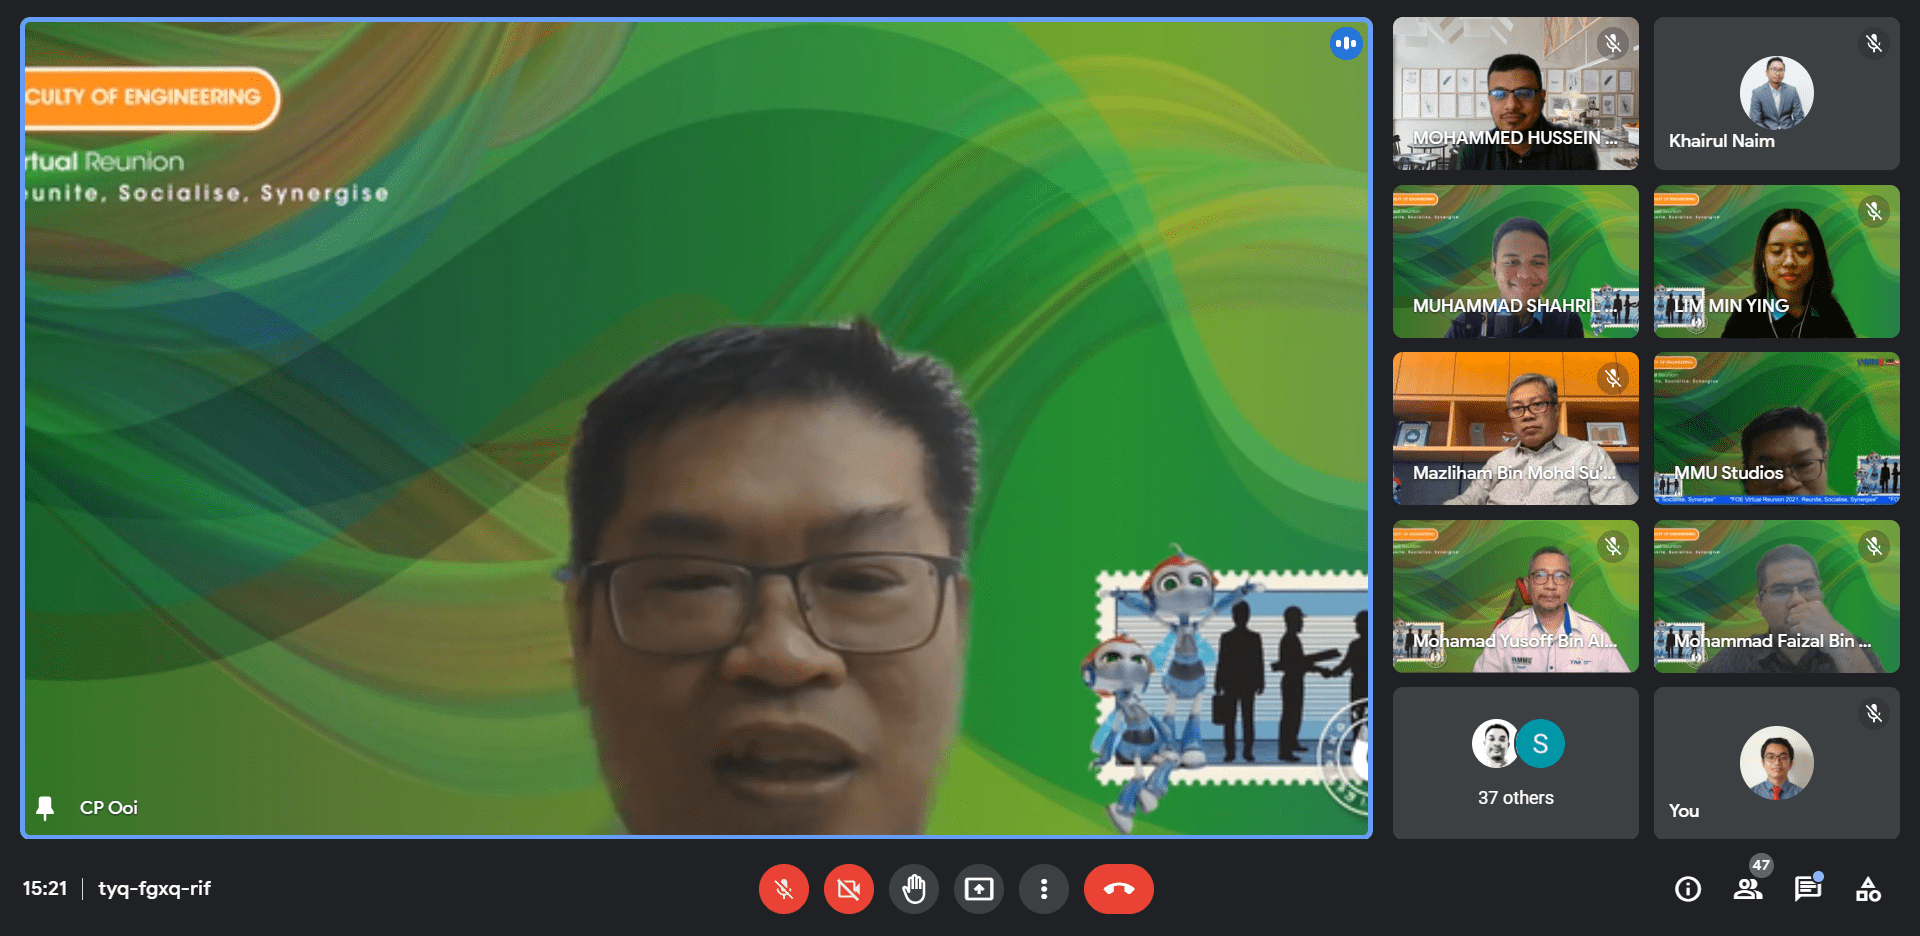Screen dimensions: 1920x936
Task: Click the muted mic icon on your 'You' tile
Action: (1874, 714)
